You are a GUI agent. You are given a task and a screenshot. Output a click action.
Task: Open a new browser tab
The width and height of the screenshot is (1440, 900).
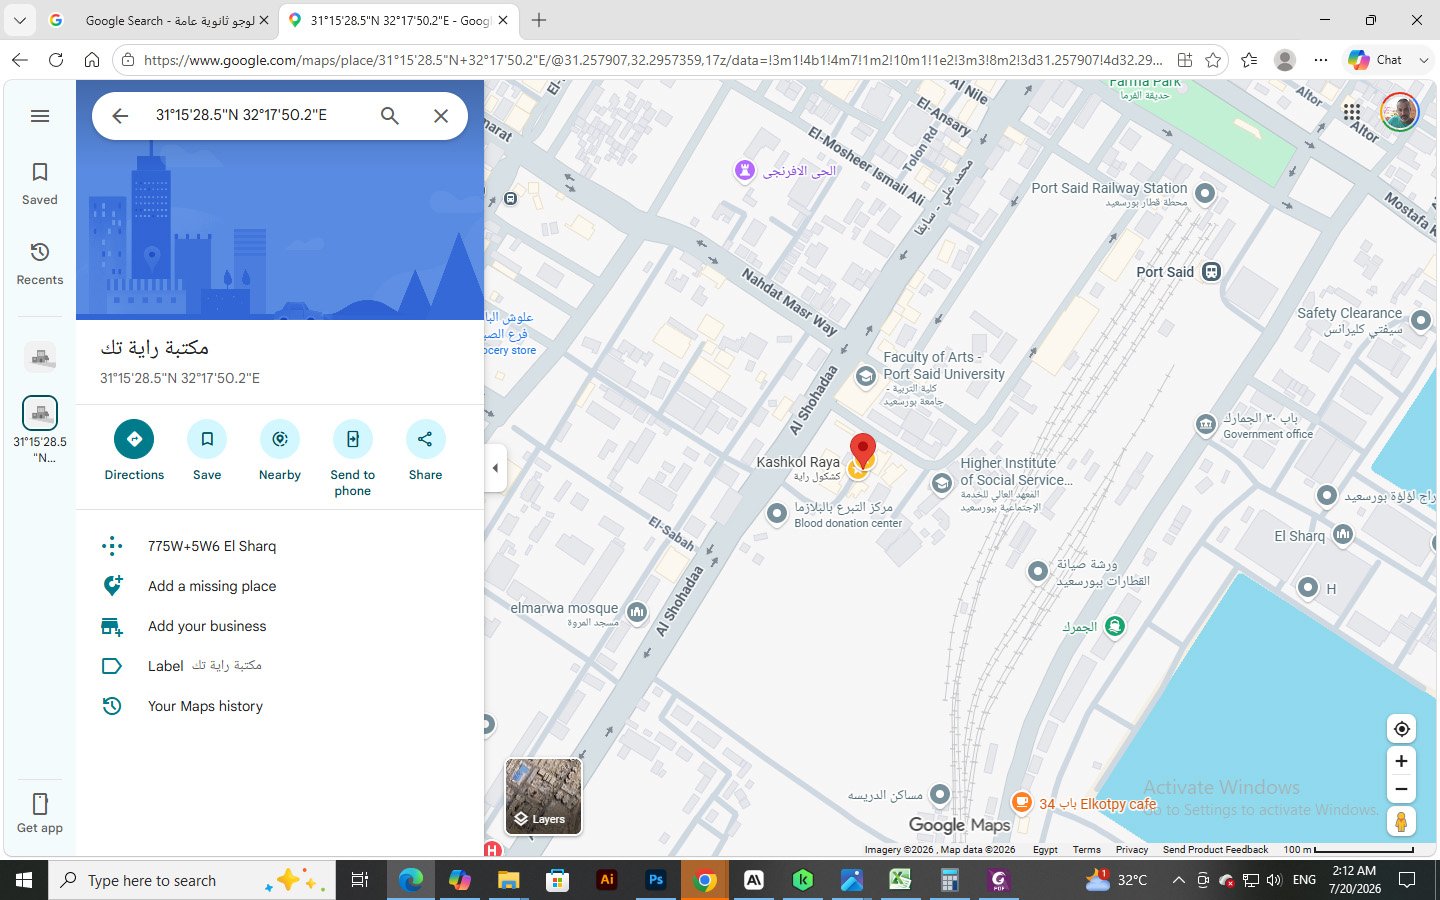(x=539, y=20)
